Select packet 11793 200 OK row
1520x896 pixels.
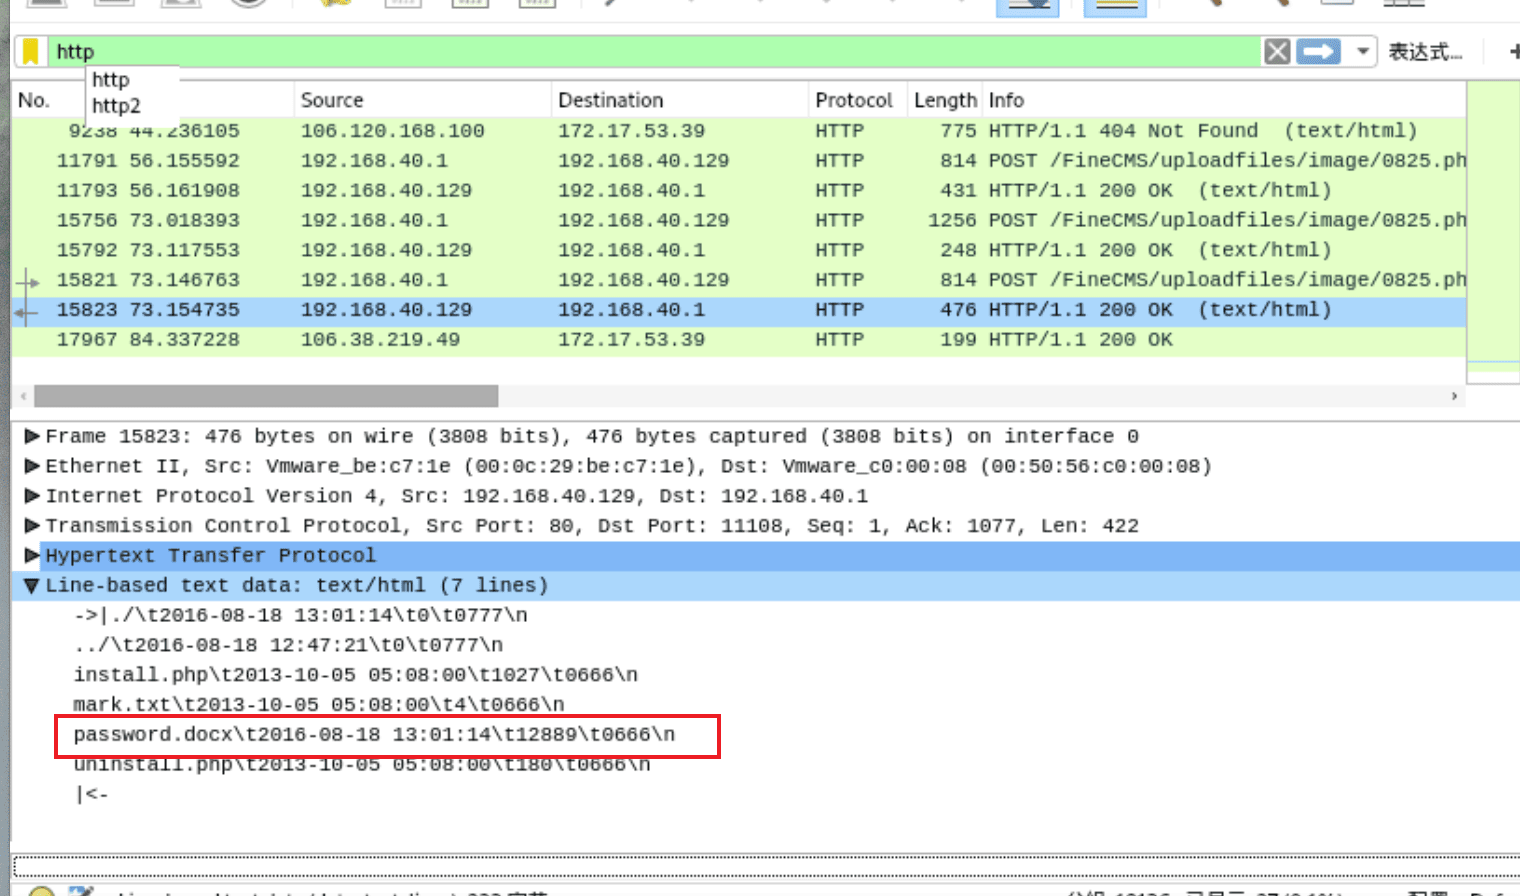click(x=739, y=190)
